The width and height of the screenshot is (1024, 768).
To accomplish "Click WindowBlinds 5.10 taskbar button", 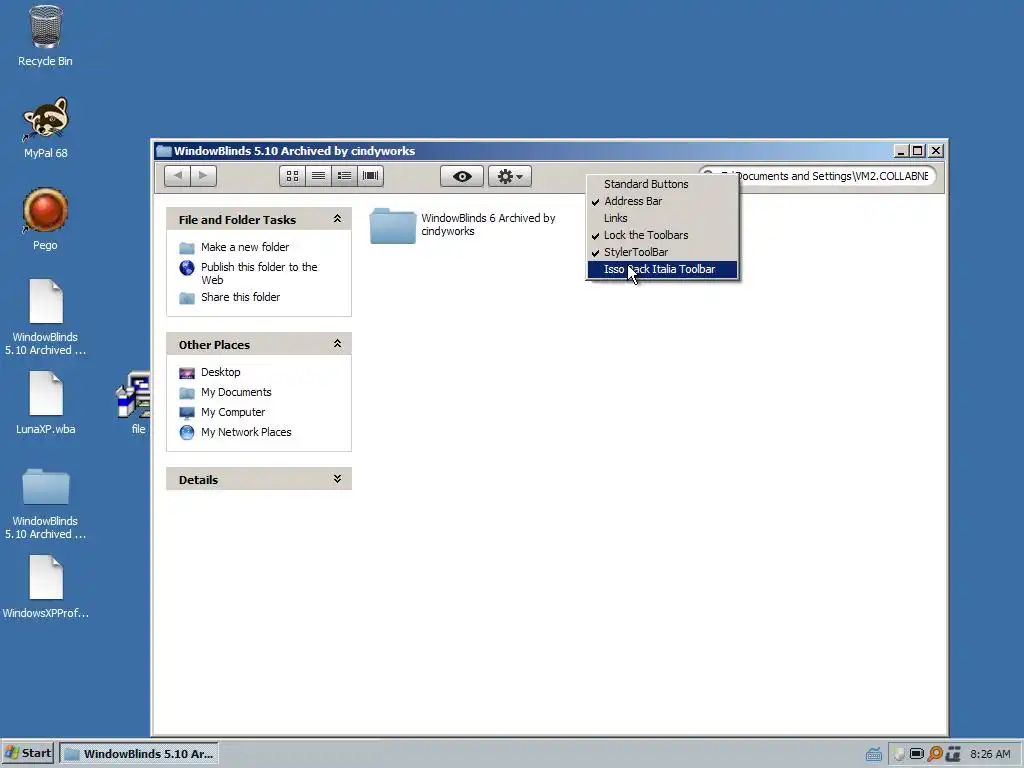I will (x=139, y=754).
